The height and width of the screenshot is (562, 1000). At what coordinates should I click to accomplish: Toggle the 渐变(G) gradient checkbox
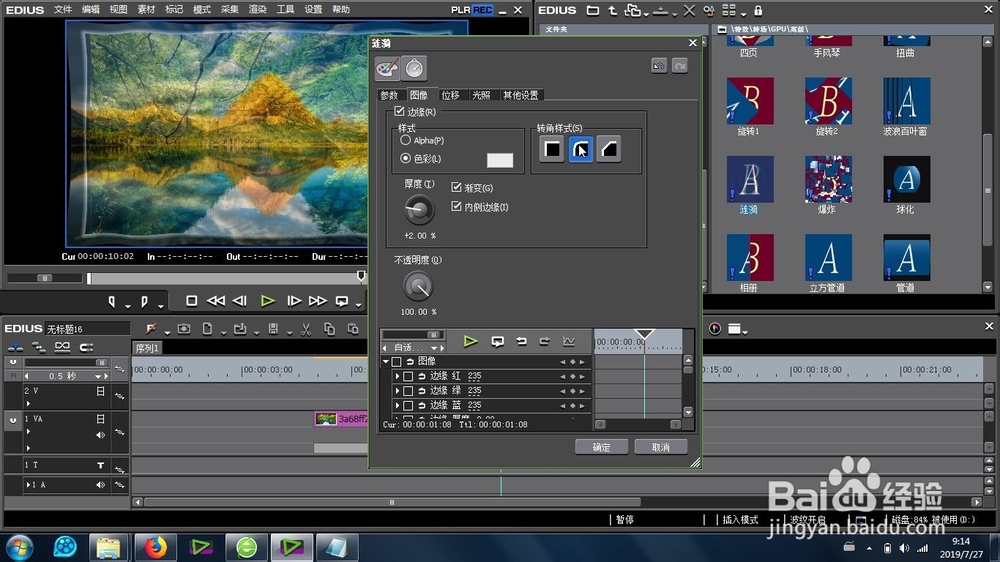point(456,187)
